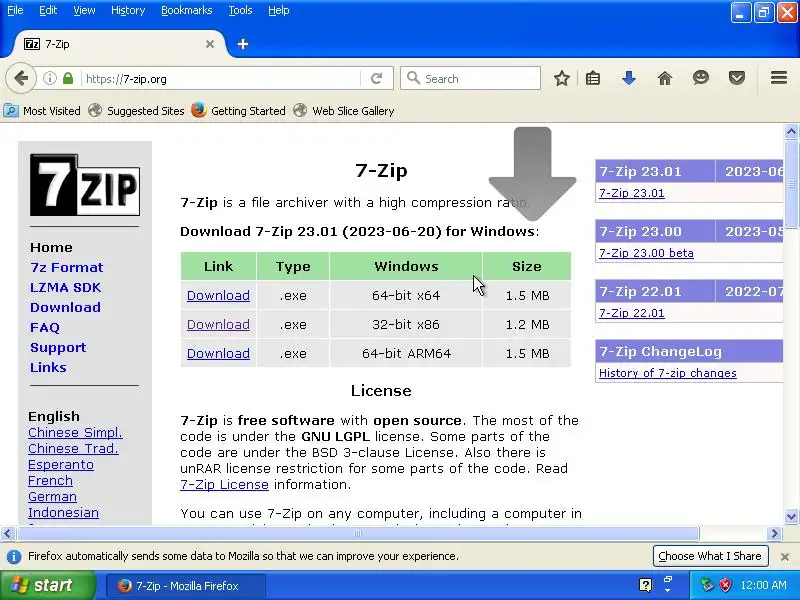Screen dimensions: 800x600
Task: Reload the page with refresh icon
Action: [377, 79]
